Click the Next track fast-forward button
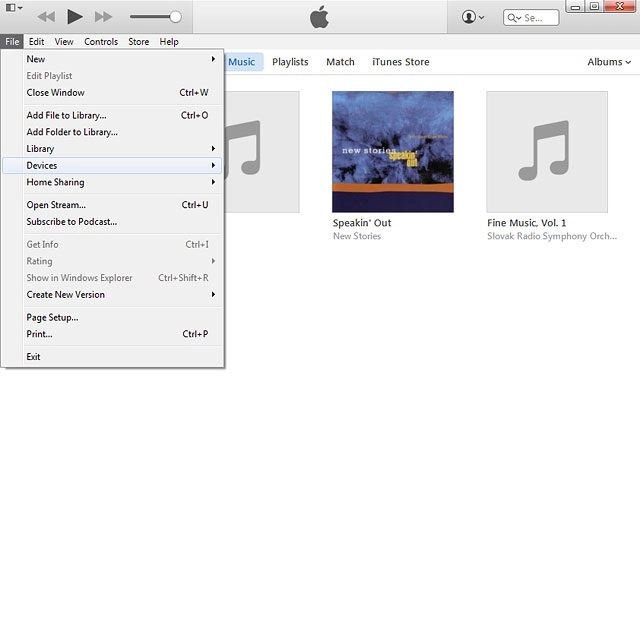The image size is (640, 638). point(103,17)
